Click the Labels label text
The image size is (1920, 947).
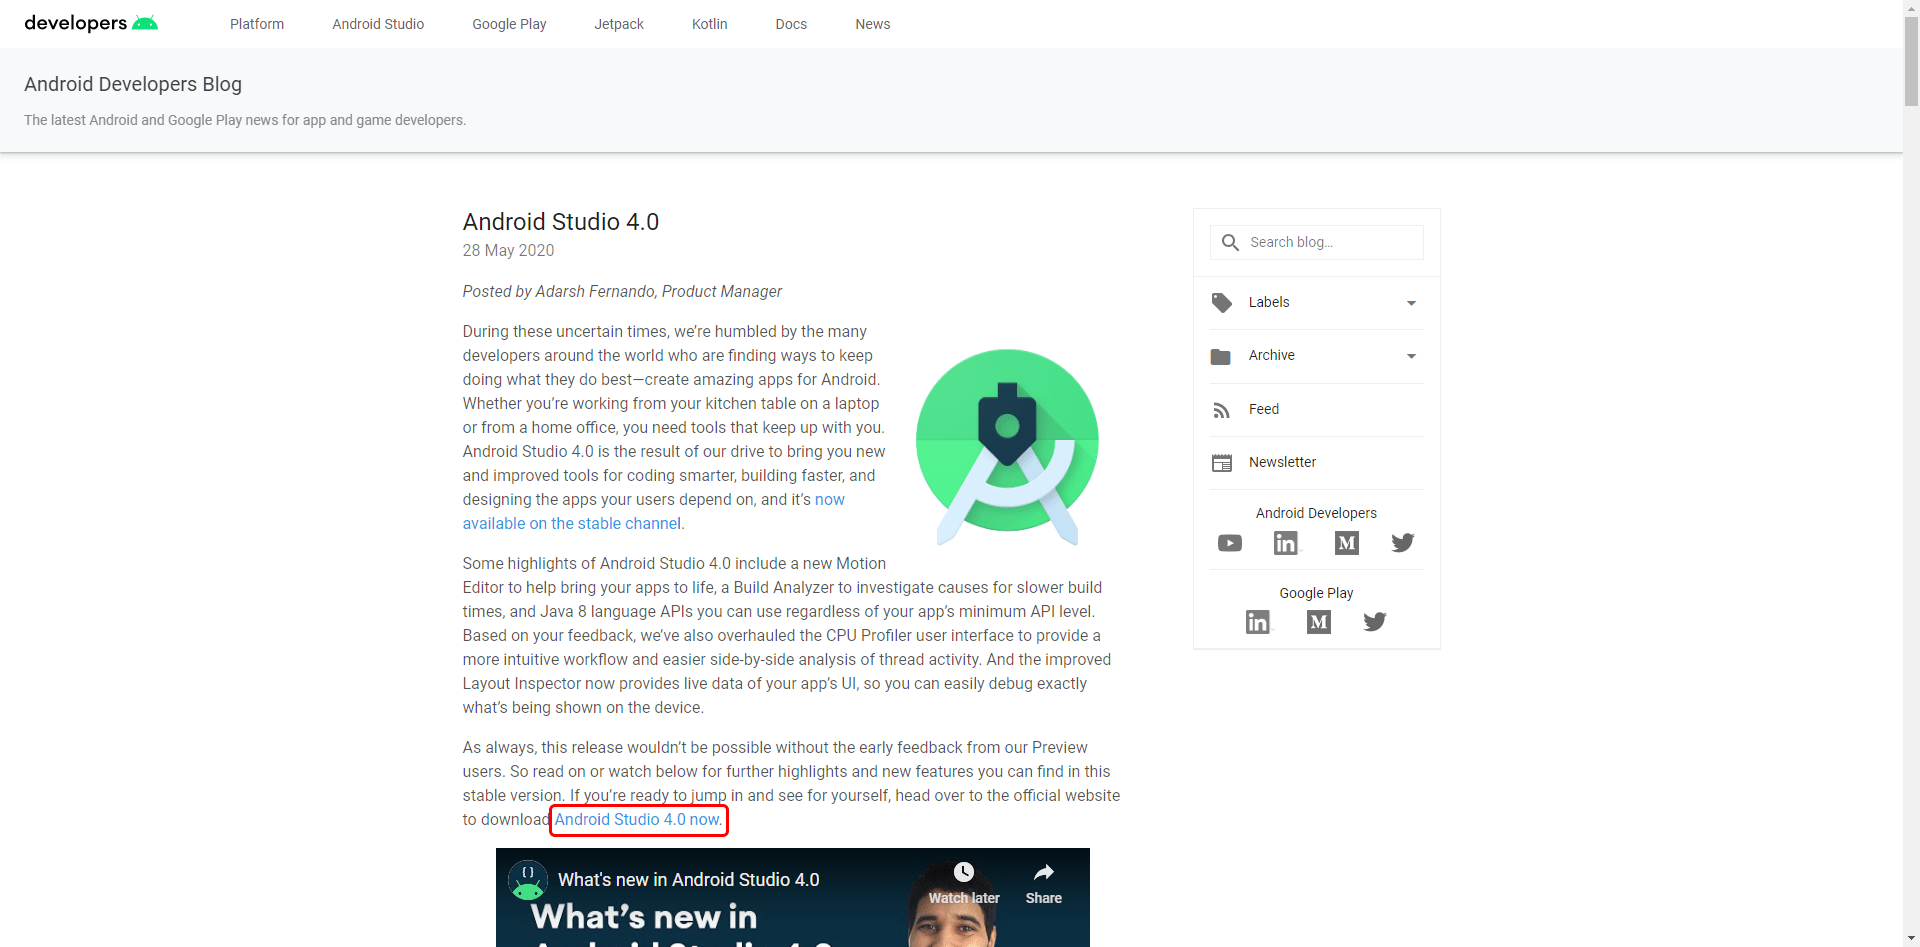[x=1269, y=302]
